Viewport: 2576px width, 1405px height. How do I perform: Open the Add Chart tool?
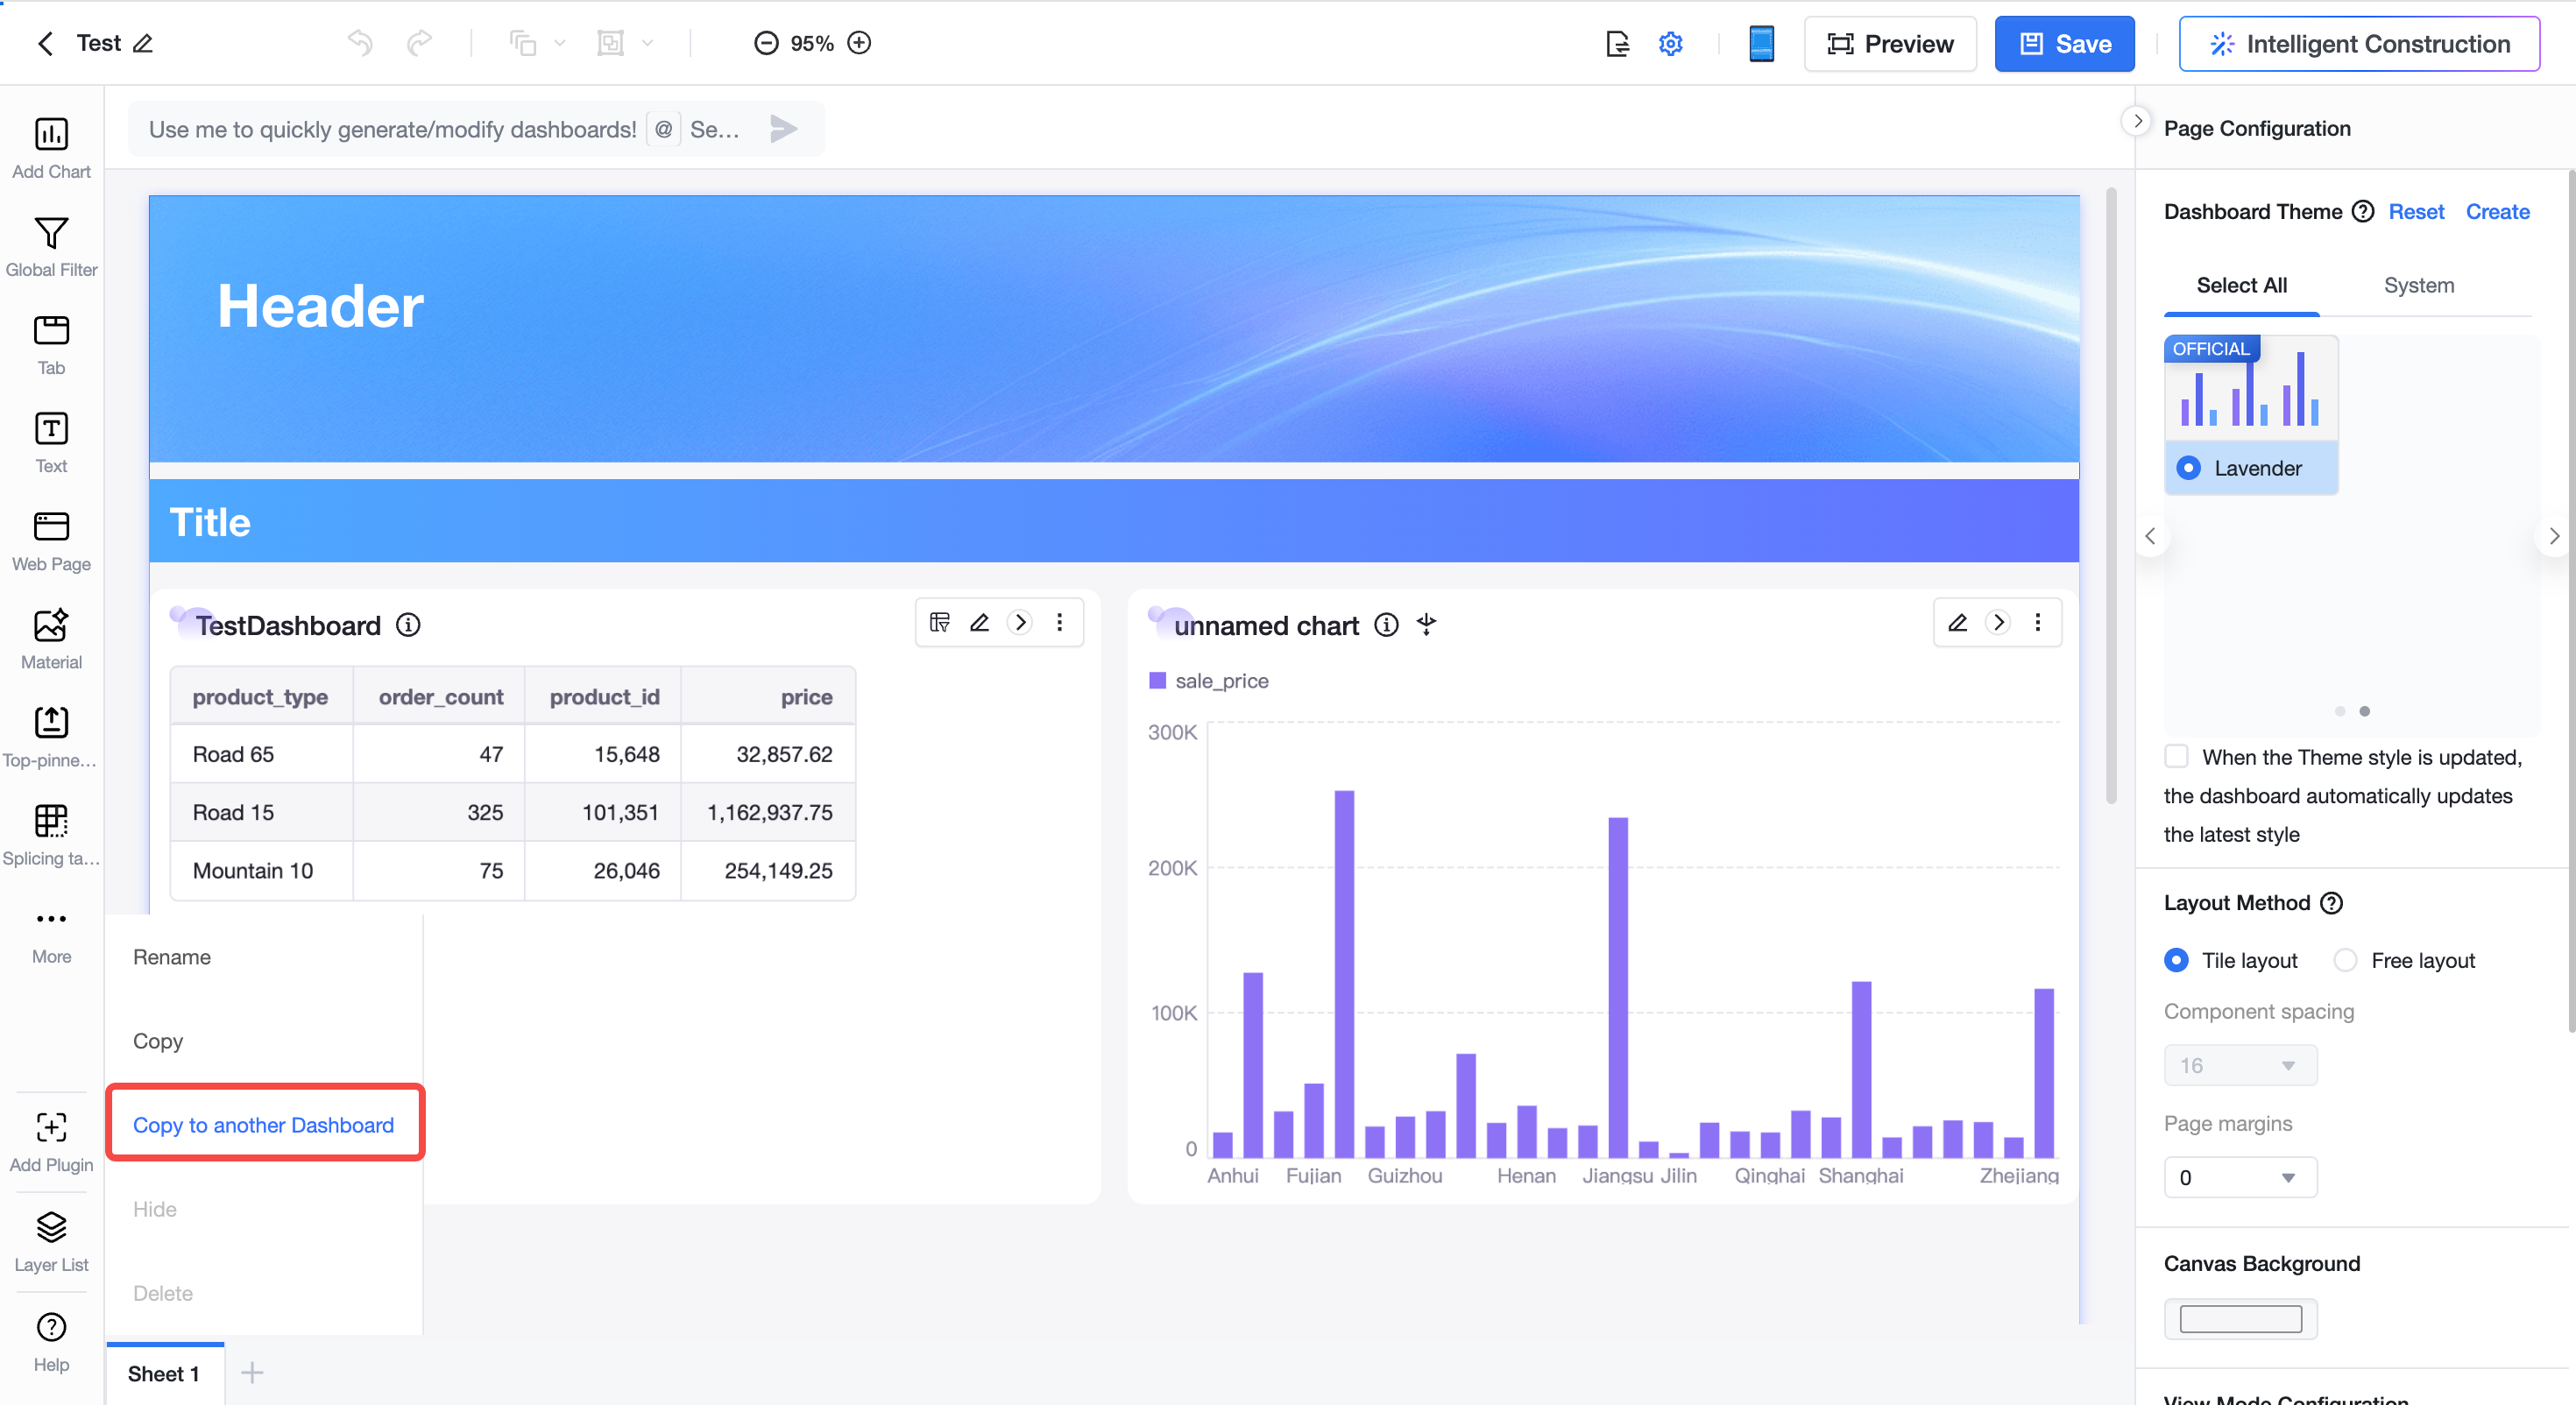point(51,147)
